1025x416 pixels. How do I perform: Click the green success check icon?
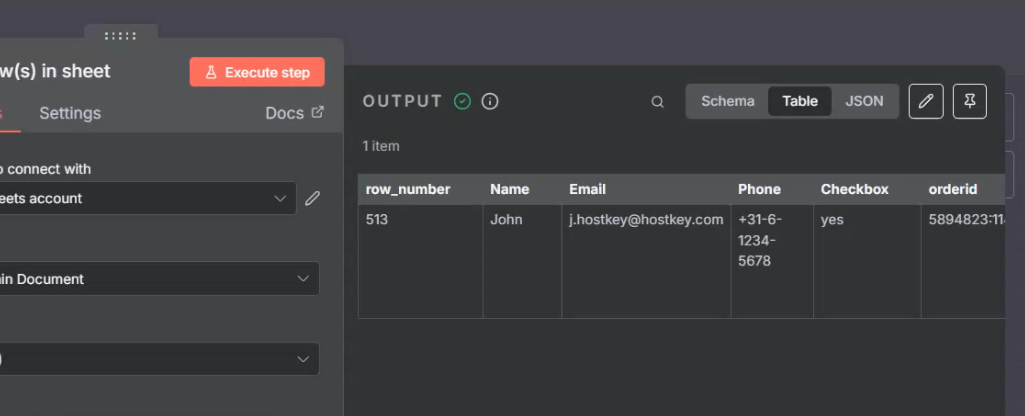point(462,101)
